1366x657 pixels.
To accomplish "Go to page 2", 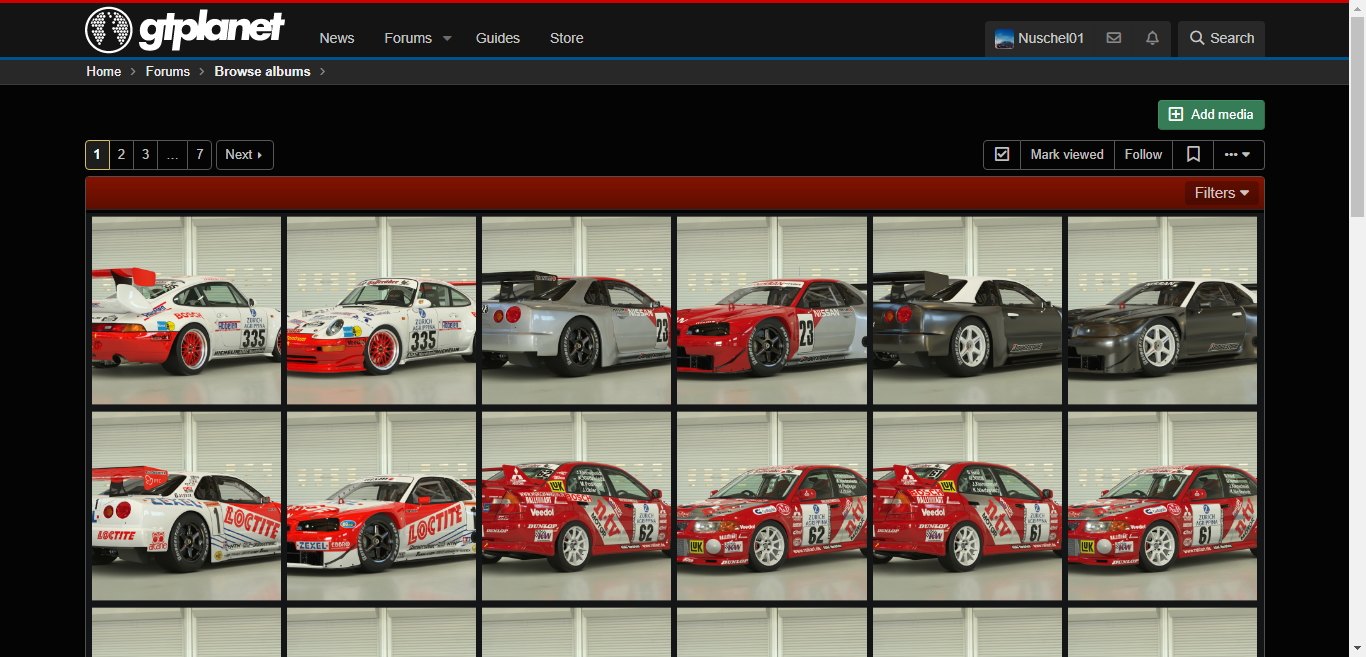I will click(x=121, y=155).
